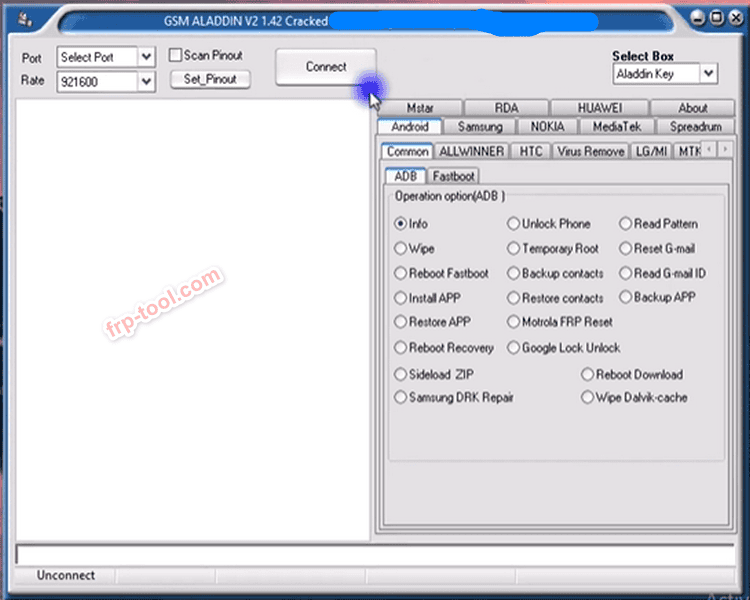Go to the Virus Remove tab

click(x=590, y=151)
